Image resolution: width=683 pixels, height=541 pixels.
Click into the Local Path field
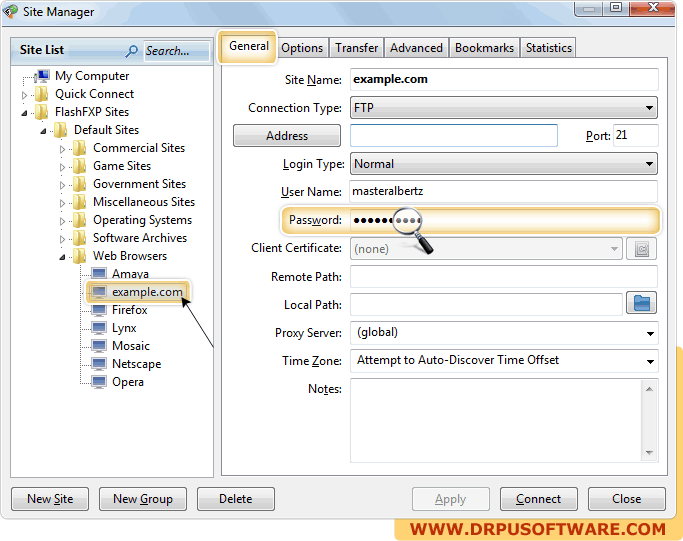pyautogui.click(x=486, y=304)
